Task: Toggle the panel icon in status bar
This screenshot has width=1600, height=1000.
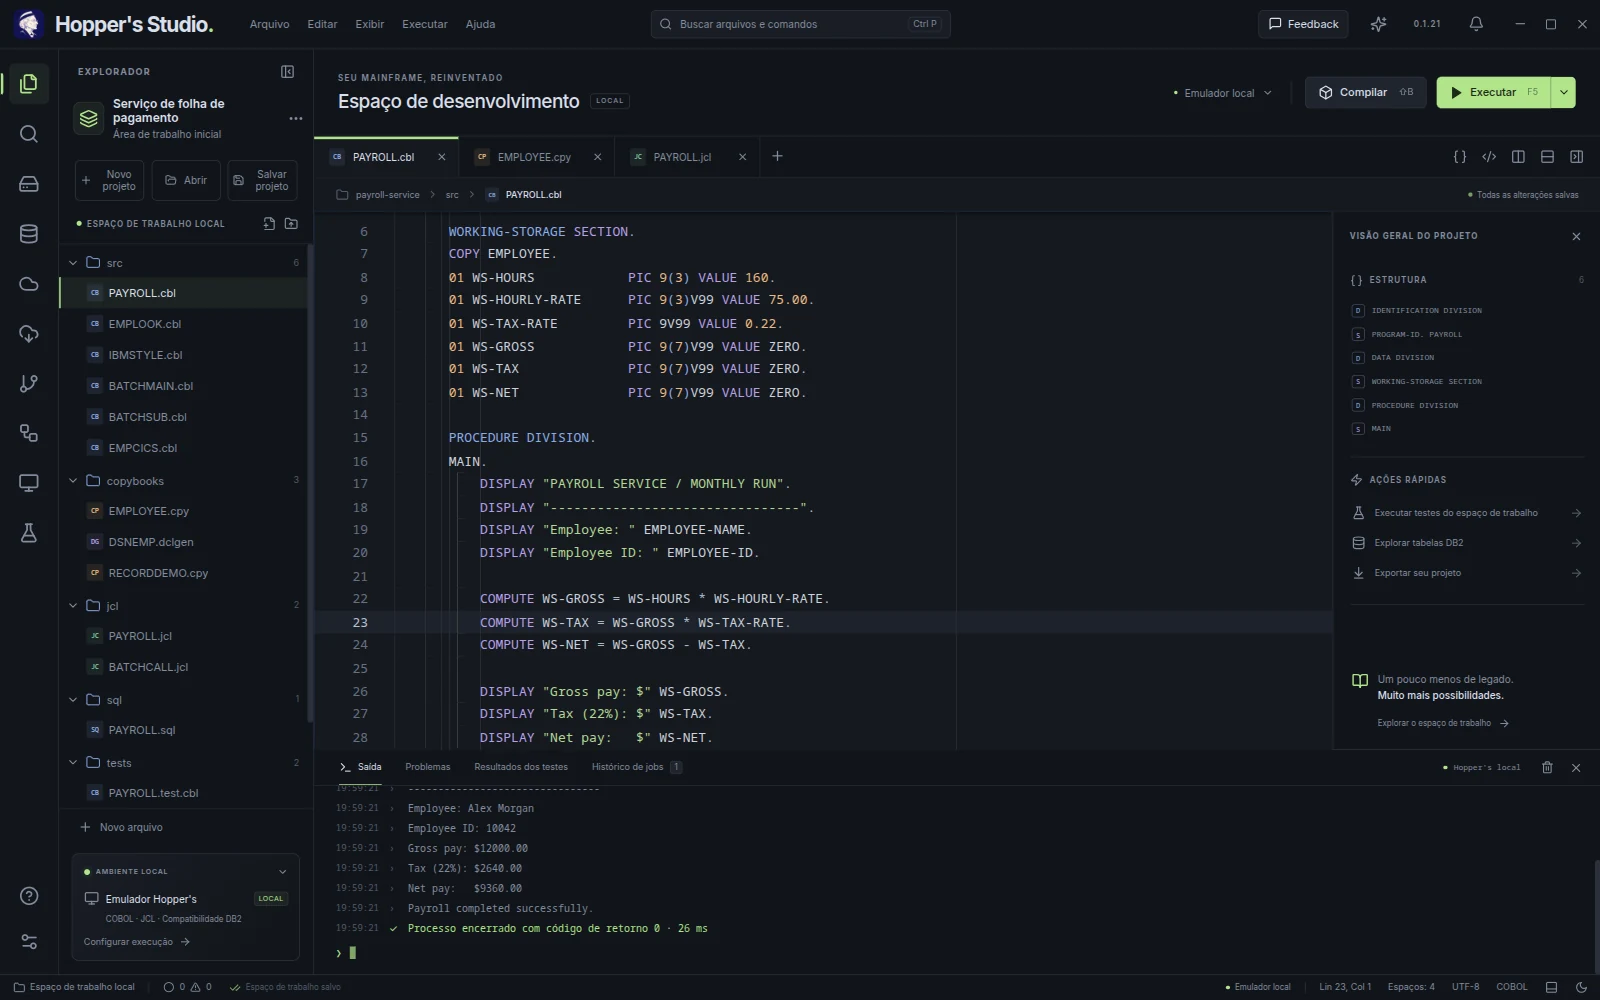Action: pyautogui.click(x=1552, y=987)
